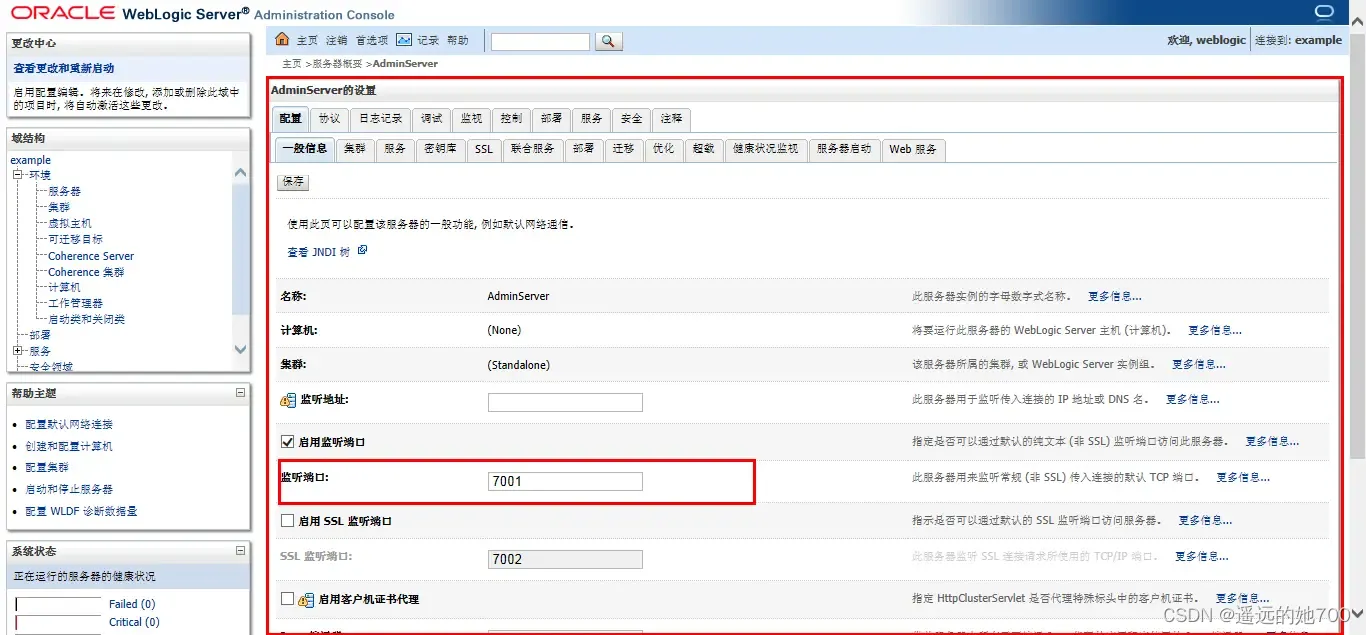This screenshot has height=635, width=1366.
Task: Open the 超载 sub-tab
Action: tap(703, 149)
